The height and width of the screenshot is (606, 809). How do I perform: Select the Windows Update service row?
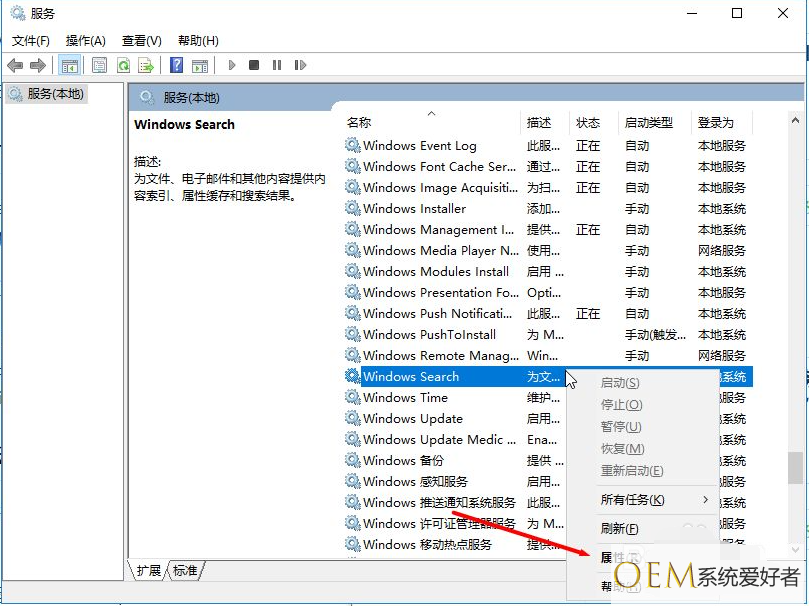tap(412, 419)
